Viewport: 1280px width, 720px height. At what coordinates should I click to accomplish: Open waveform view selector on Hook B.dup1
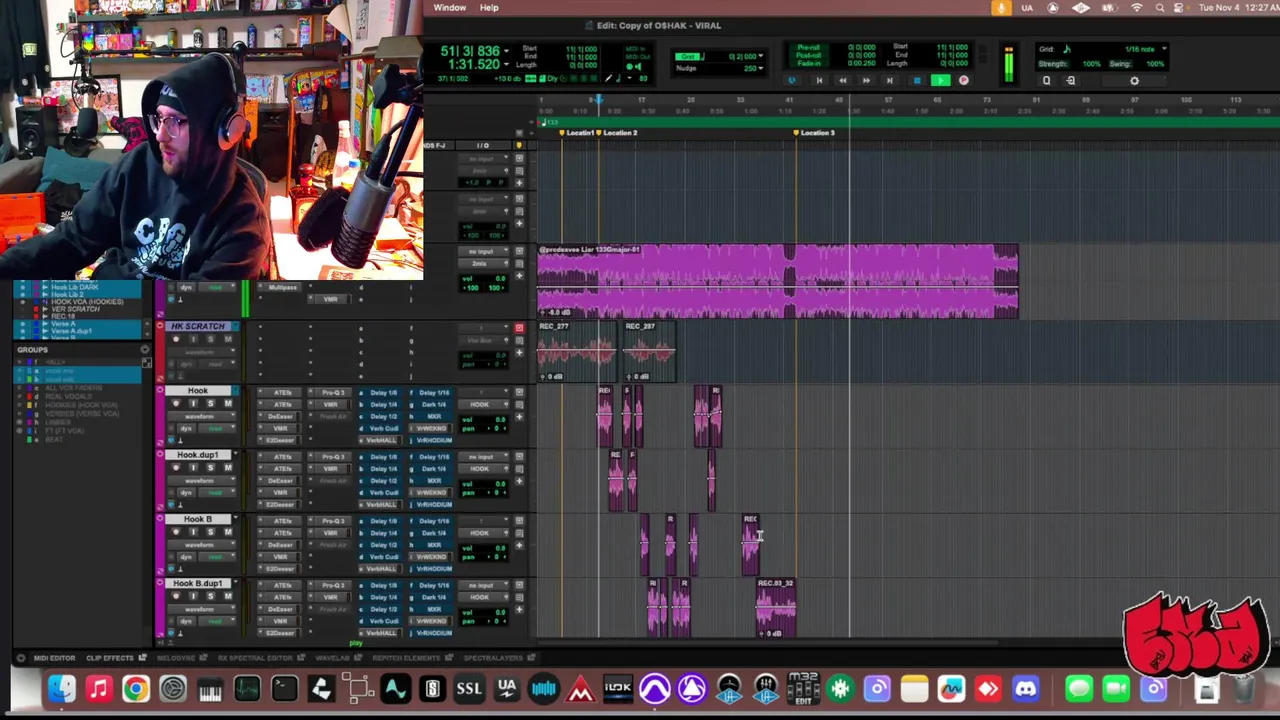click(200, 608)
